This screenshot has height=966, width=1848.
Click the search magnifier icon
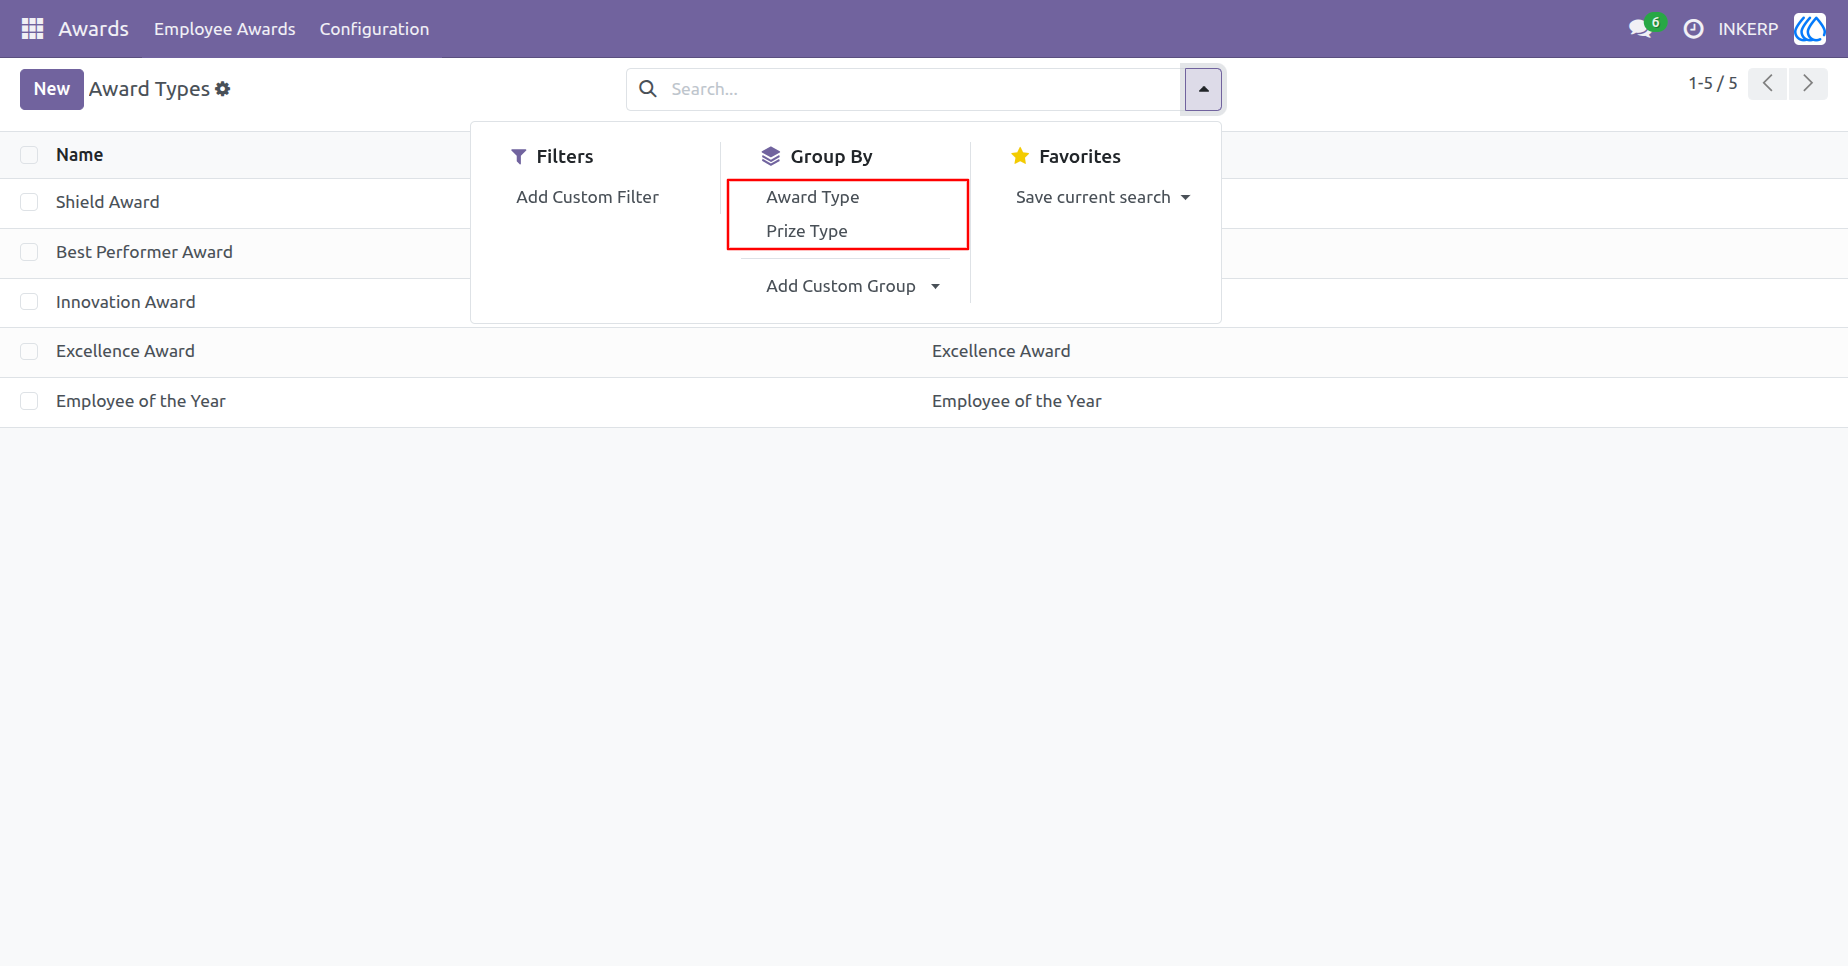[x=648, y=89]
